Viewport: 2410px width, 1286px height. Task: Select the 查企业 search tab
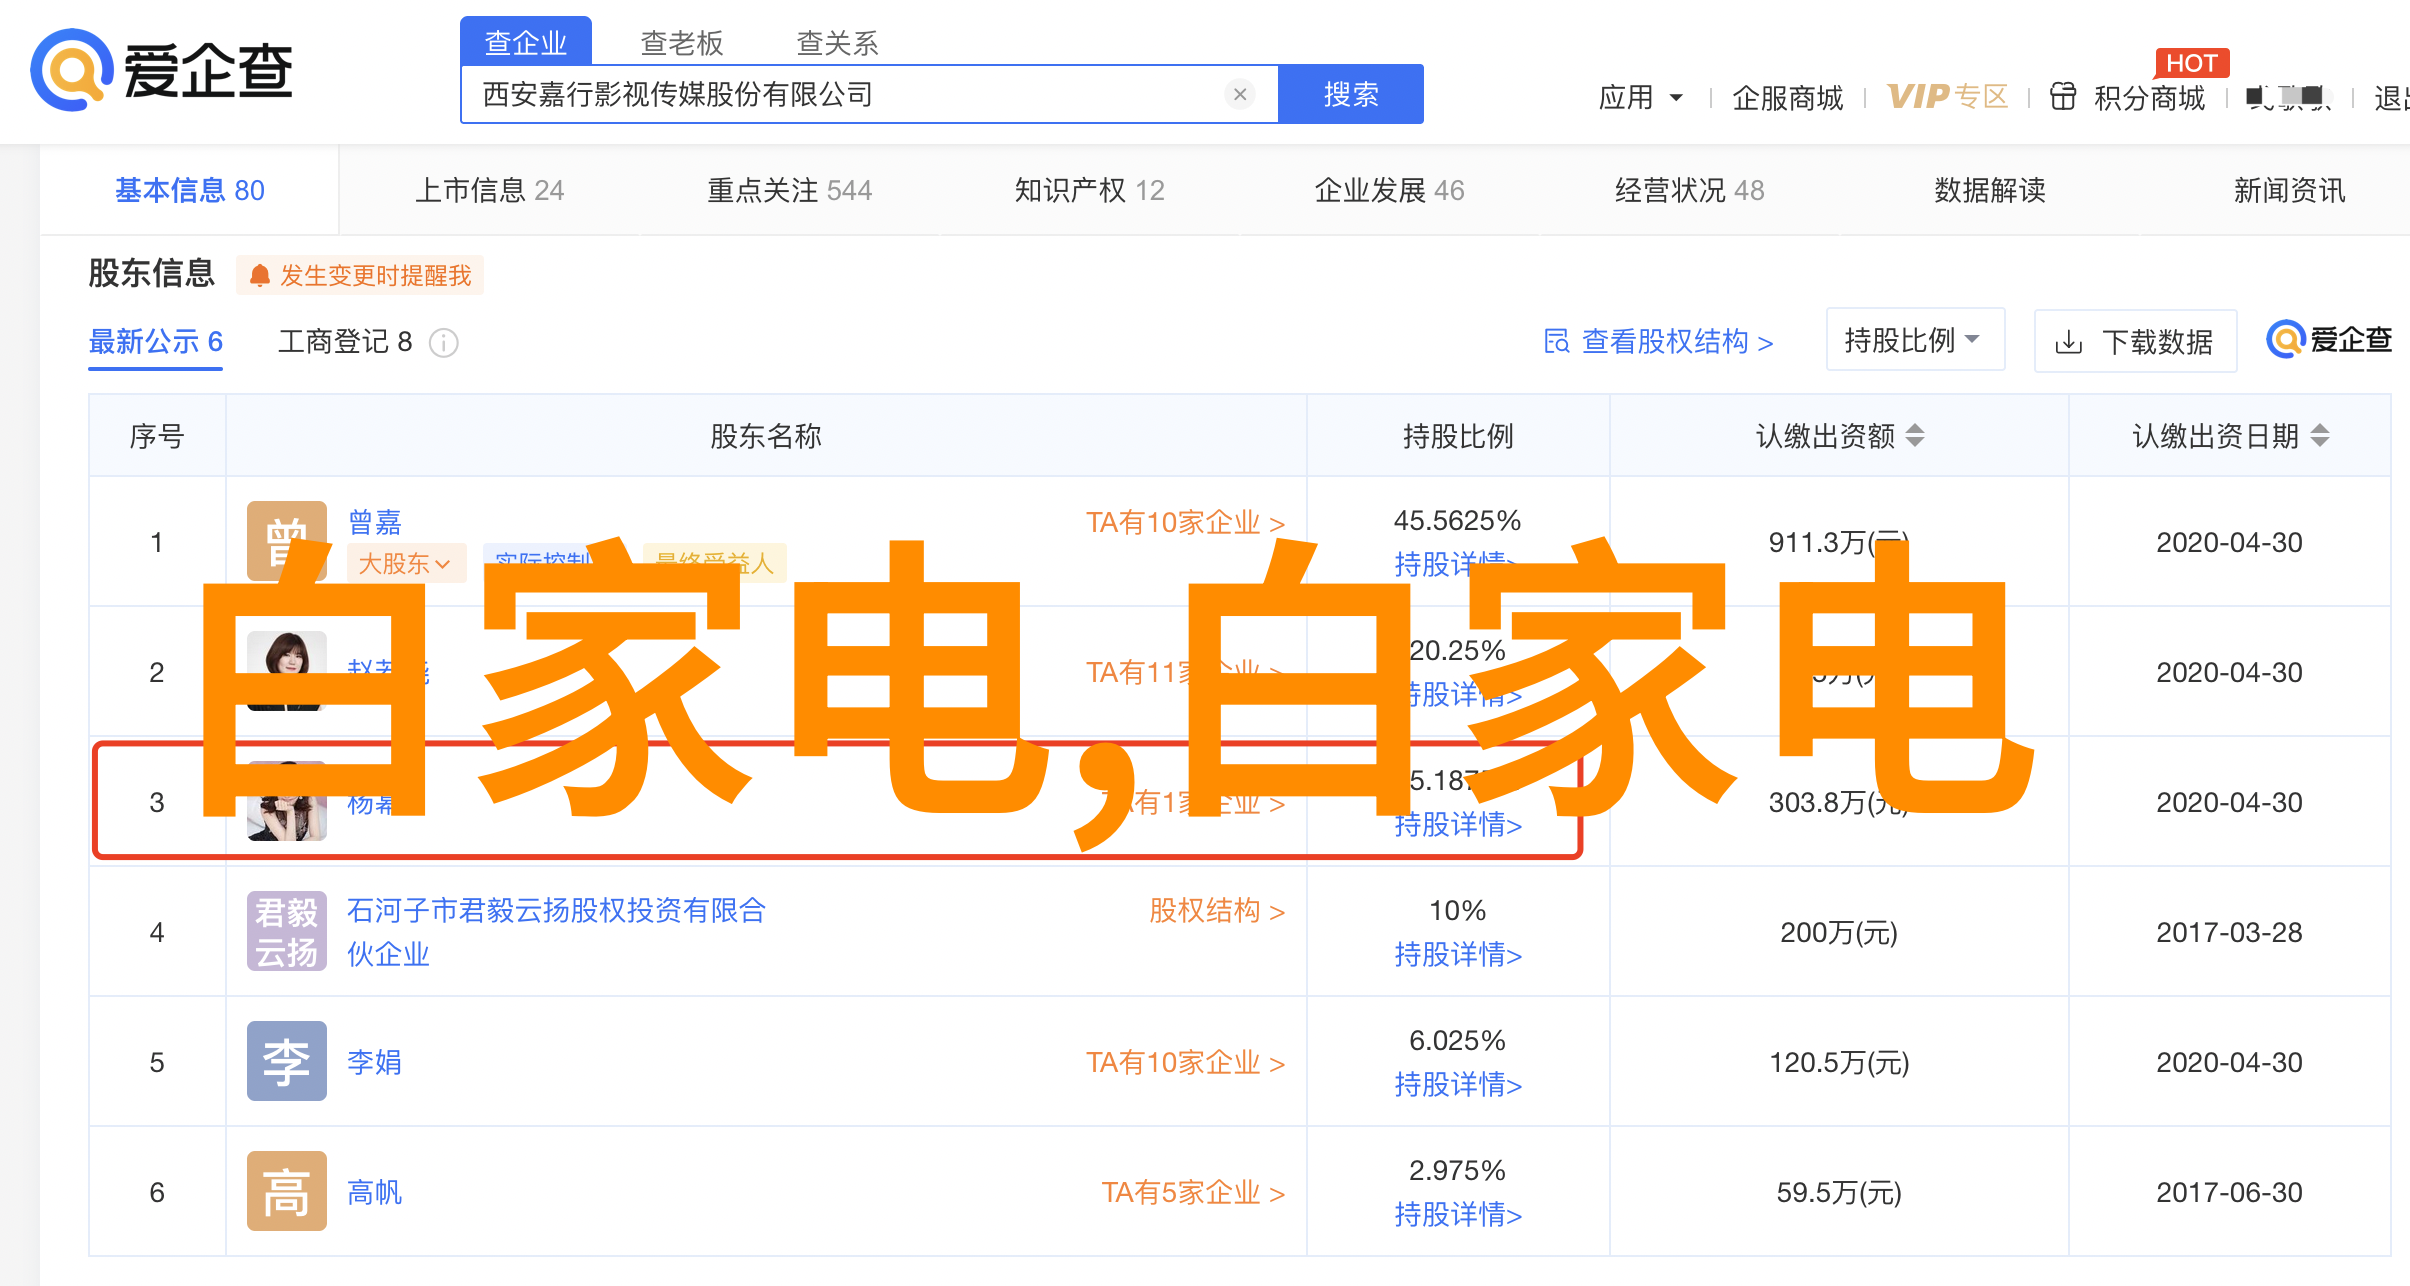(526, 42)
